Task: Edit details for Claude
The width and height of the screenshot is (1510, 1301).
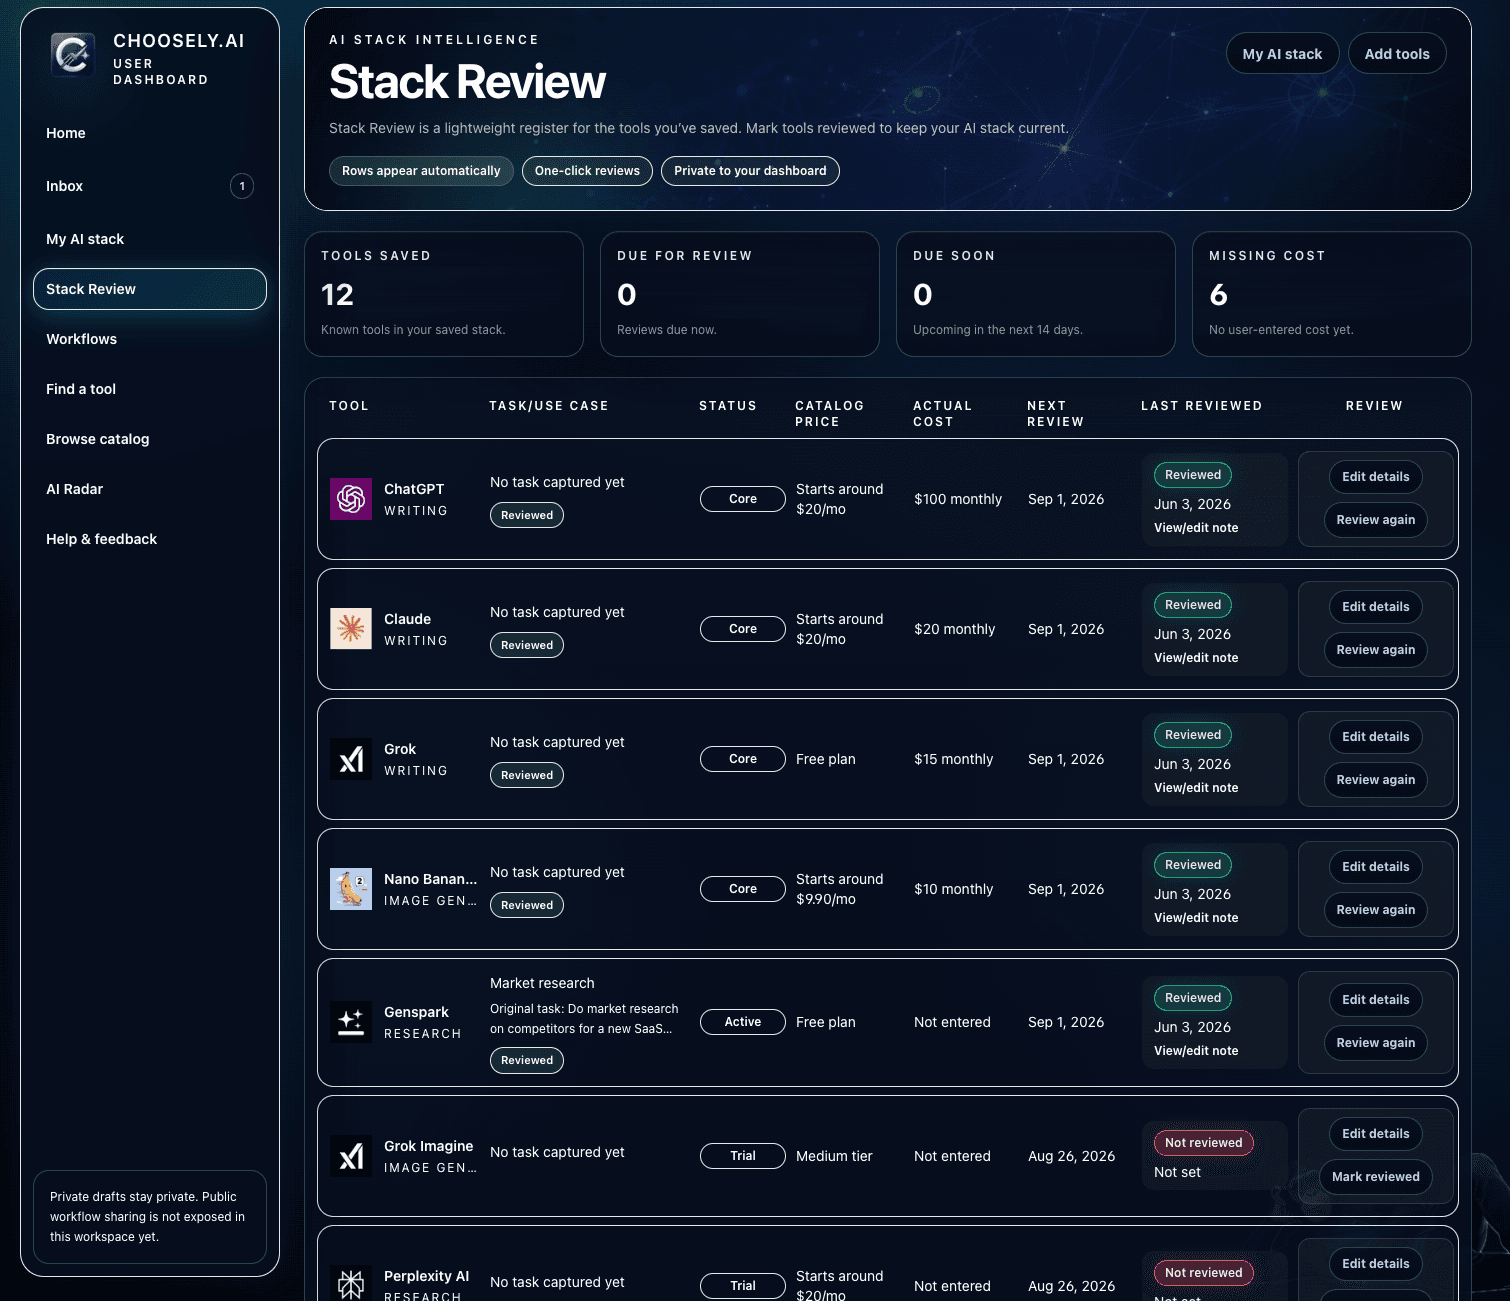Action: pyautogui.click(x=1375, y=607)
